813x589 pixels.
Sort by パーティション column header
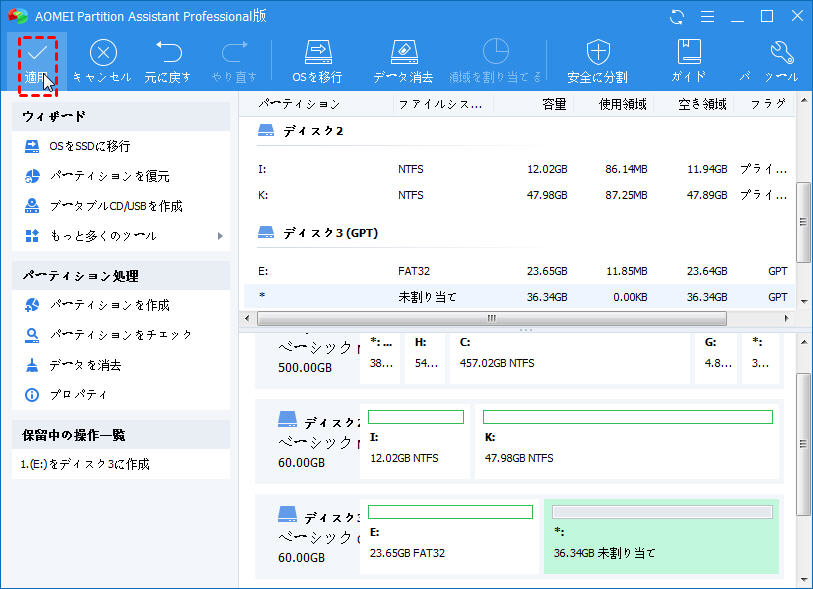(316, 104)
